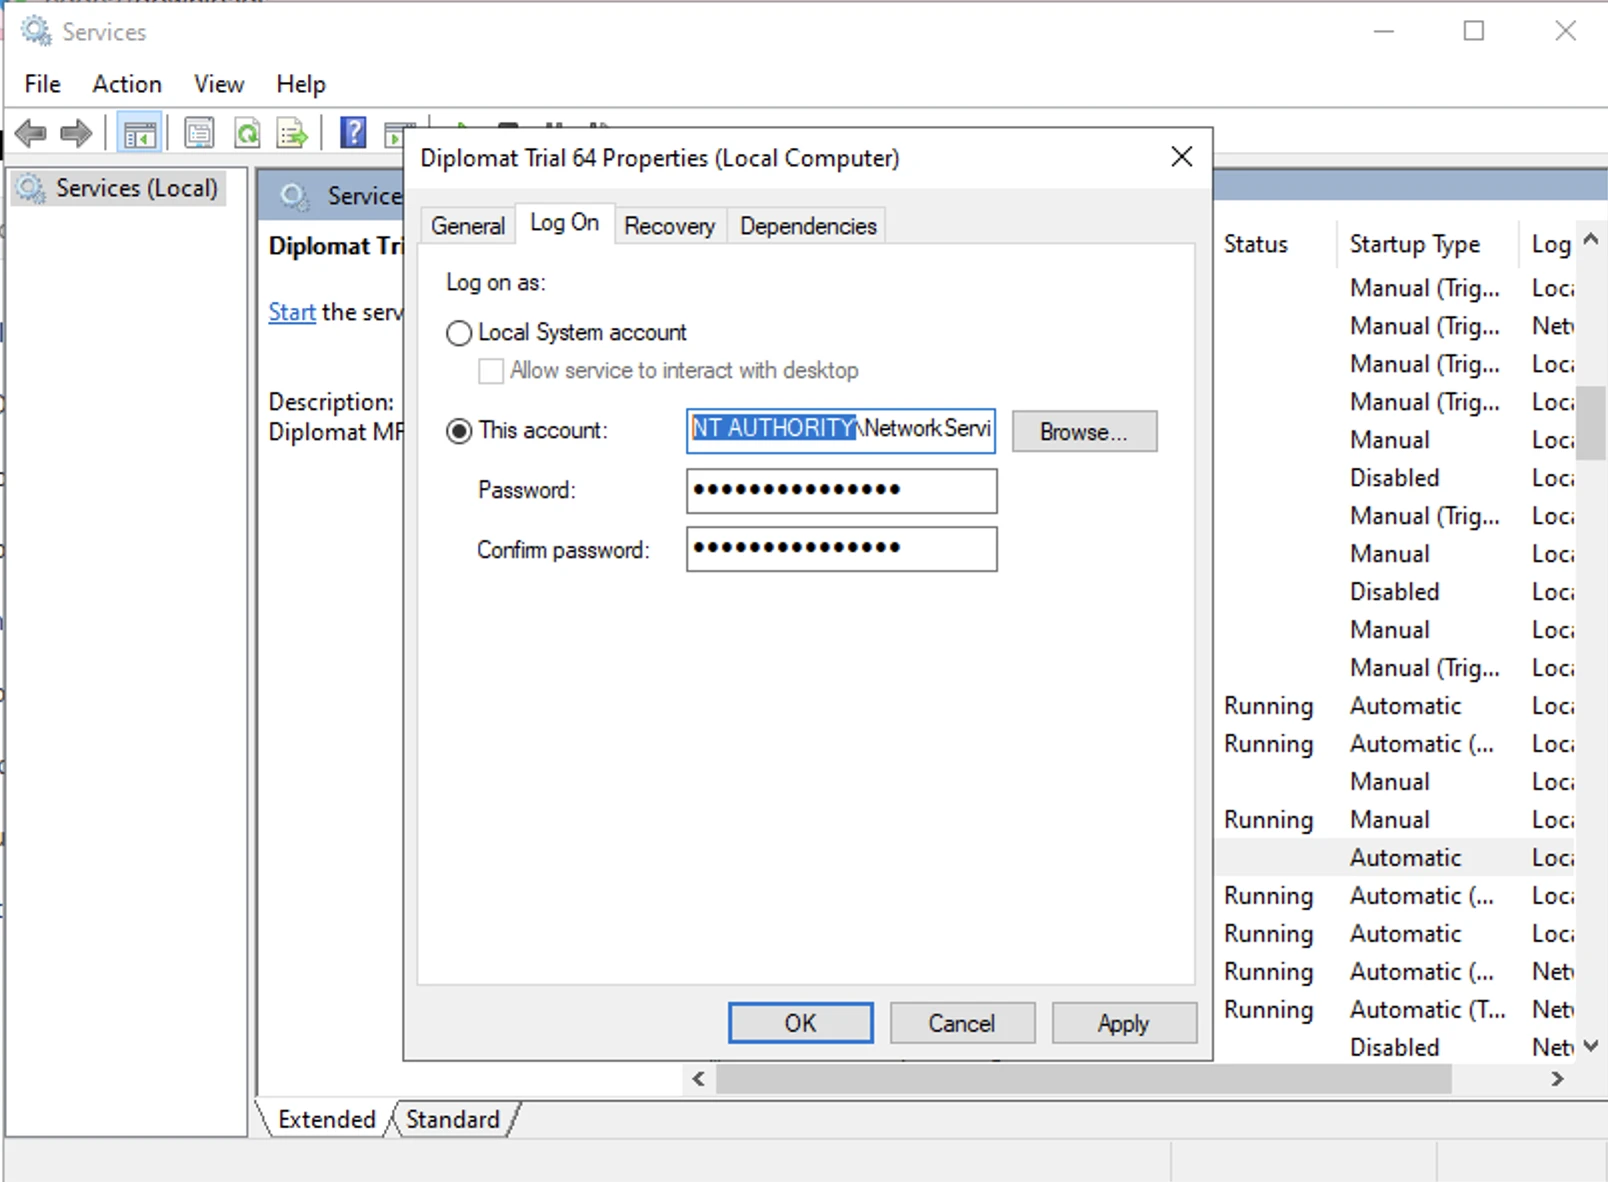The height and width of the screenshot is (1182, 1608).
Task: Click the Diplomat Tri service name heading
Action: [336, 246]
